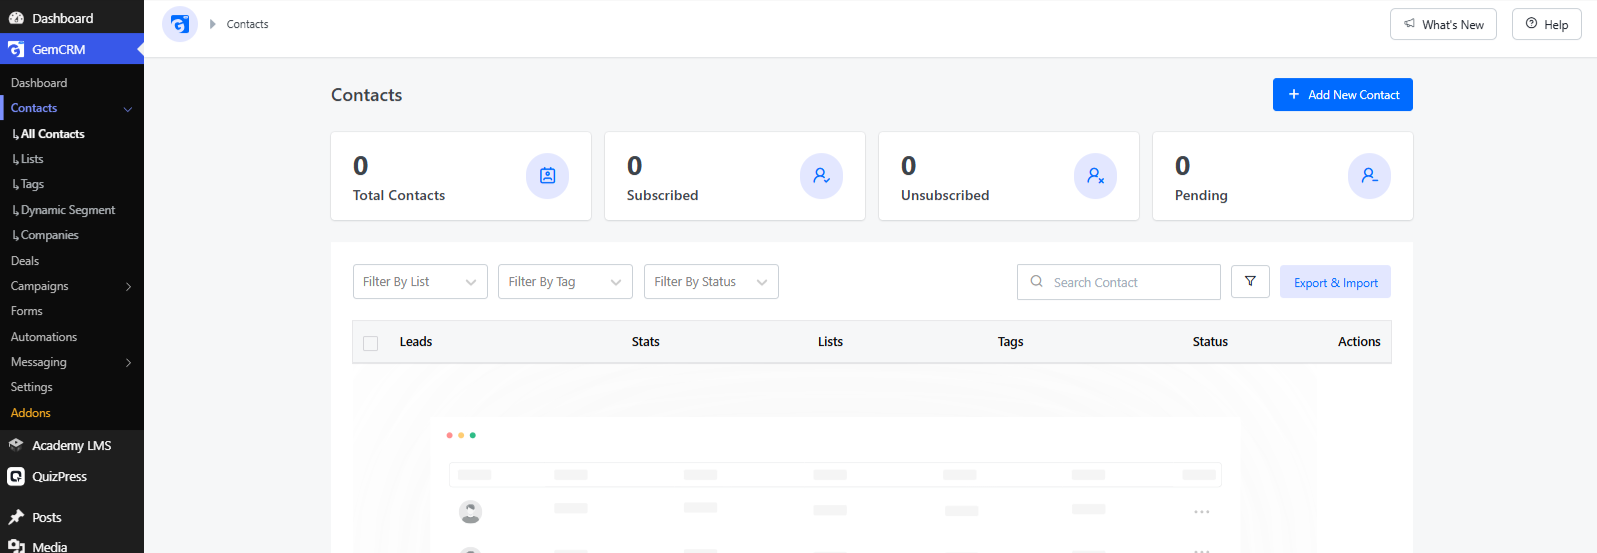Click the breadcrumb arrow before Contacts
Image resolution: width=1597 pixels, height=553 pixels.
pos(212,24)
